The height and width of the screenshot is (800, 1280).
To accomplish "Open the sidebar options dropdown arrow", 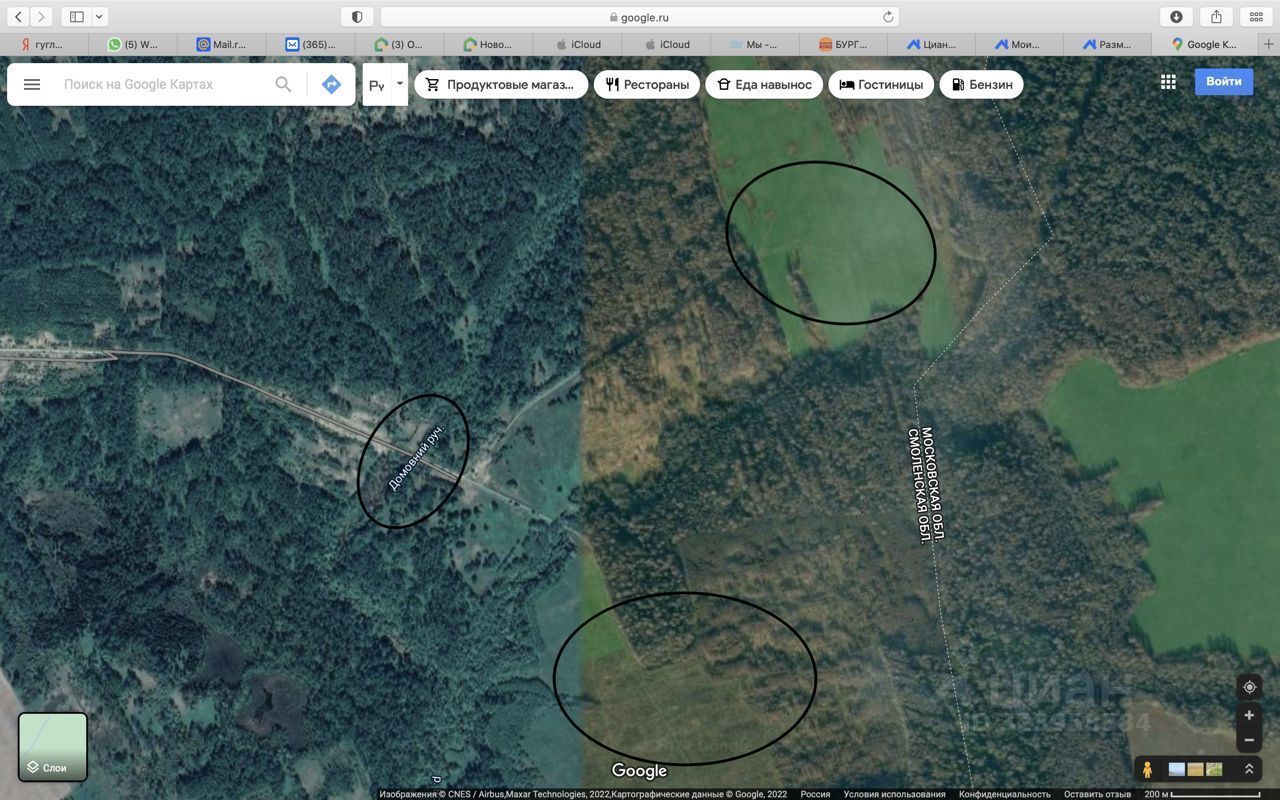I will click(x=99, y=17).
